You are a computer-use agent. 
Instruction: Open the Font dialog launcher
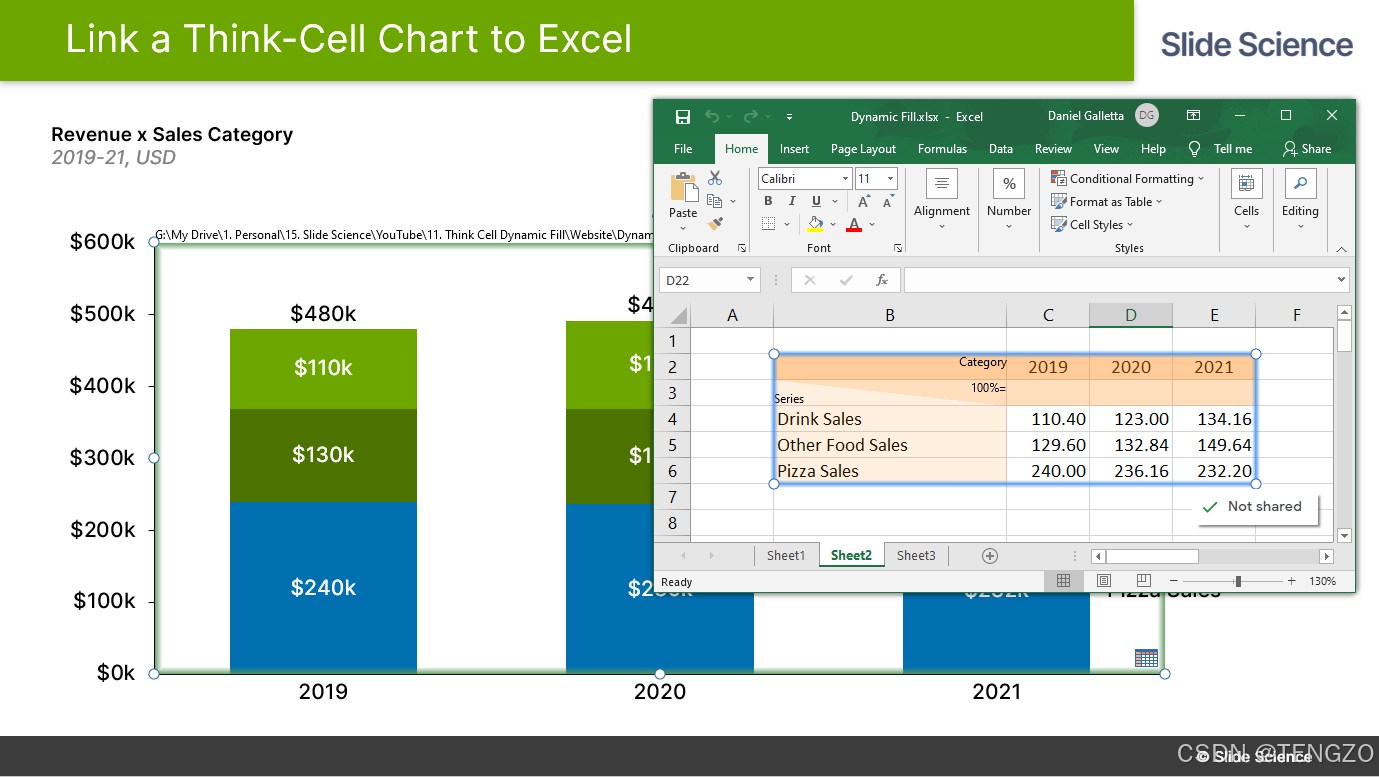pyautogui.click(x=898, y=248)
